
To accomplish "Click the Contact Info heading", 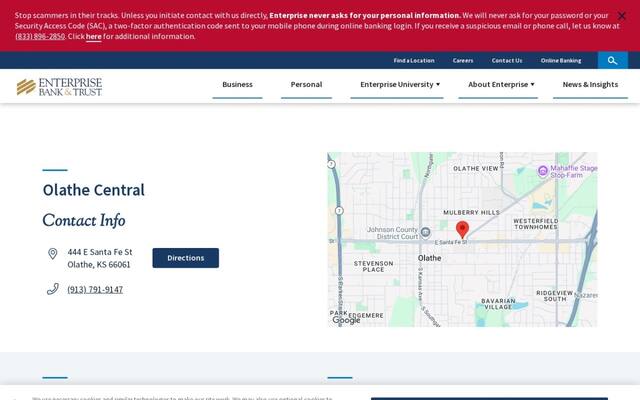I will [x=84, y=220].
